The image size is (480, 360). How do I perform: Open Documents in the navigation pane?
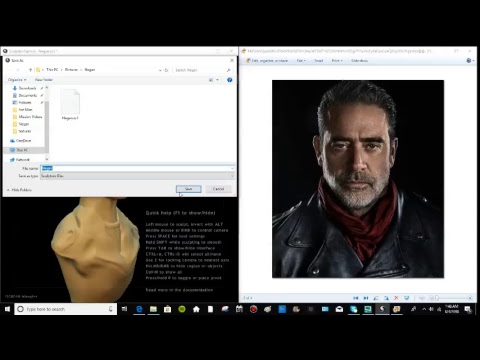27,95
